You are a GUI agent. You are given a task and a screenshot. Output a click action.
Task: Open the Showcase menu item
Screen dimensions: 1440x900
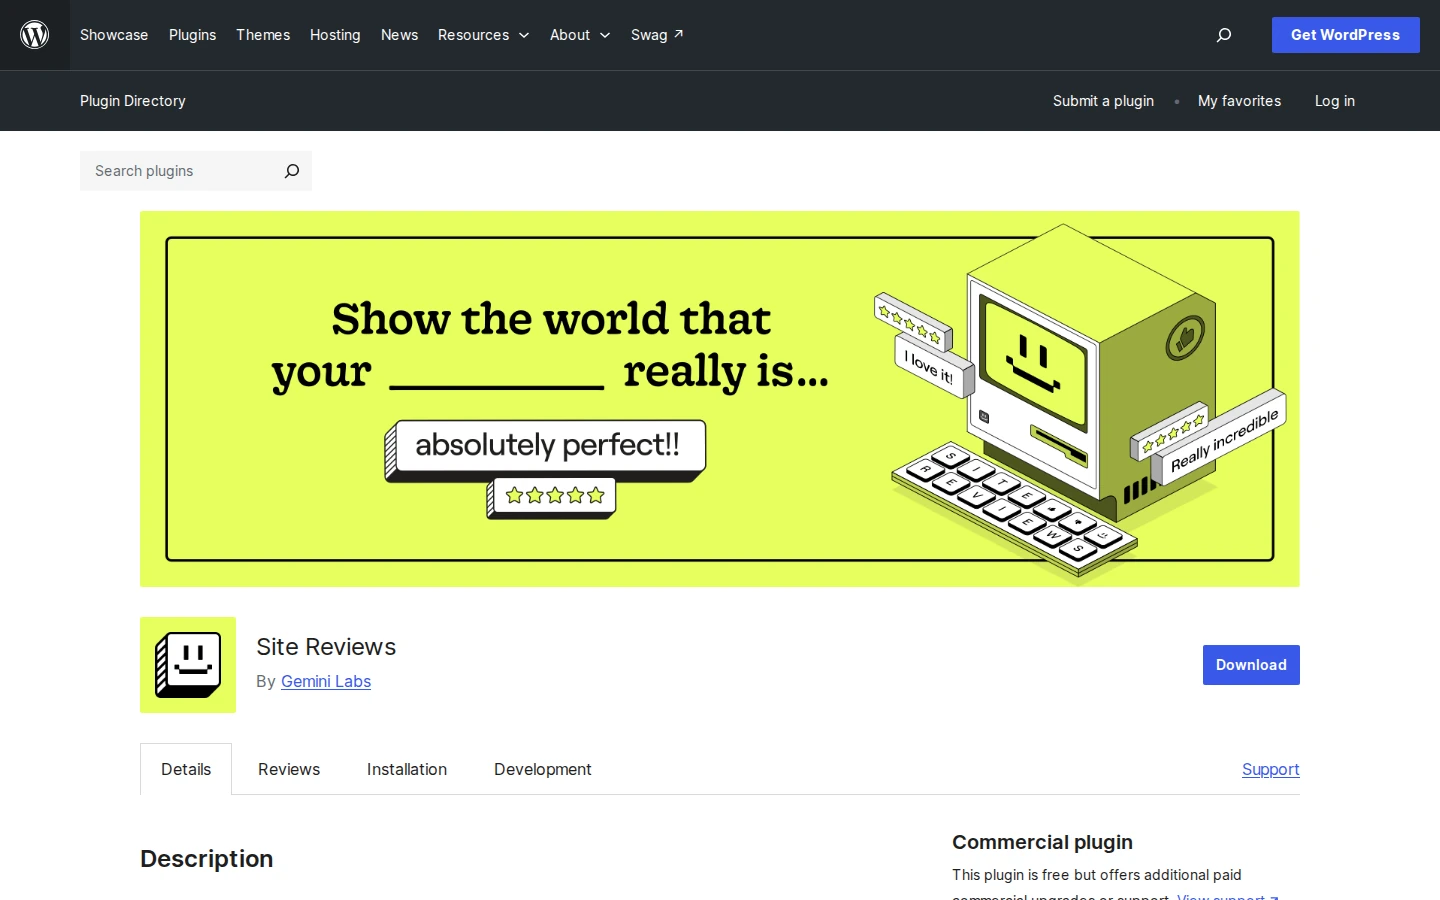114,35
